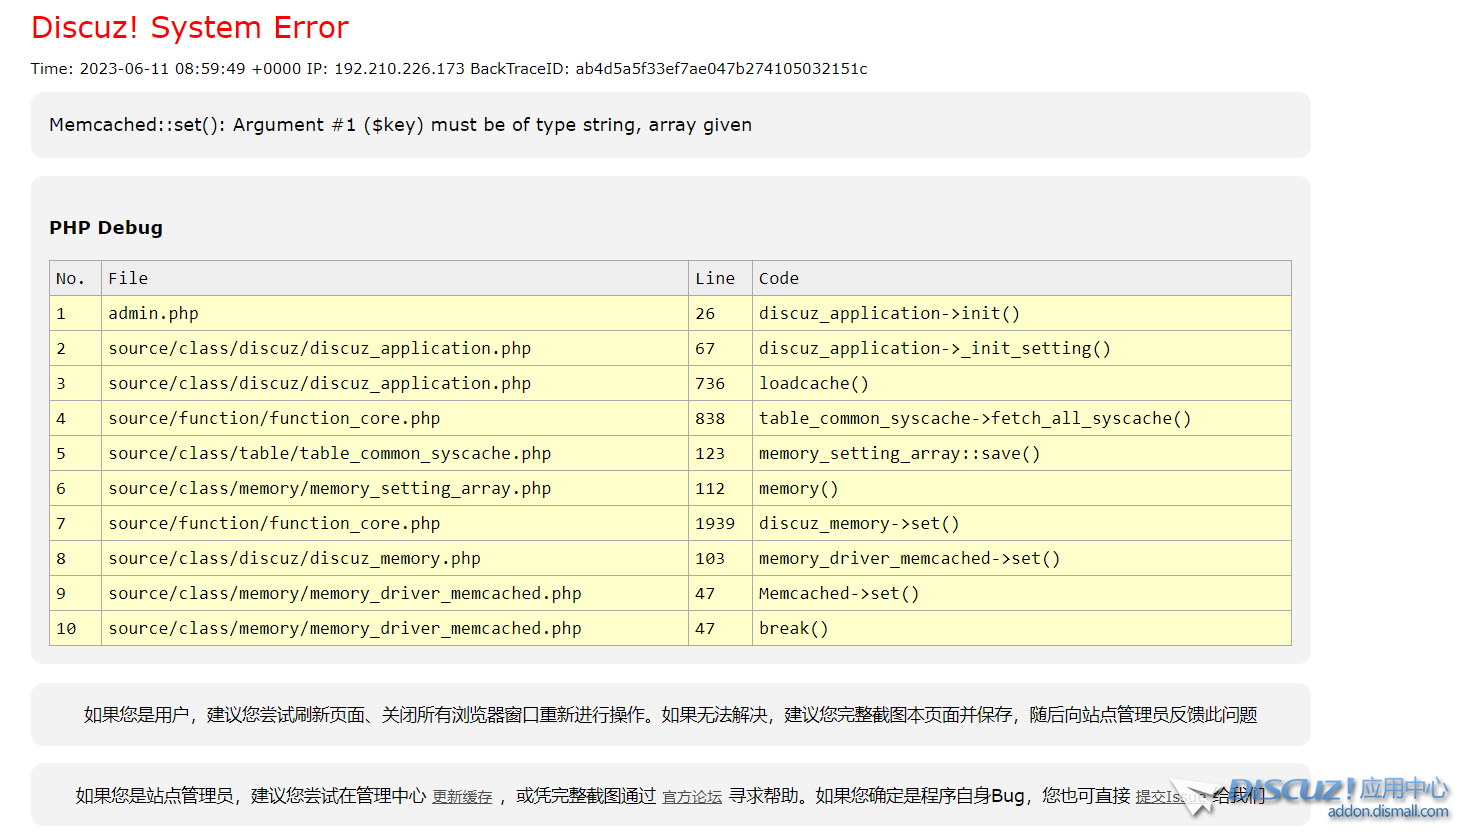1467x837 pixels.
Task: Select the discuz_memory.php file path
Action: click(294, 559)
